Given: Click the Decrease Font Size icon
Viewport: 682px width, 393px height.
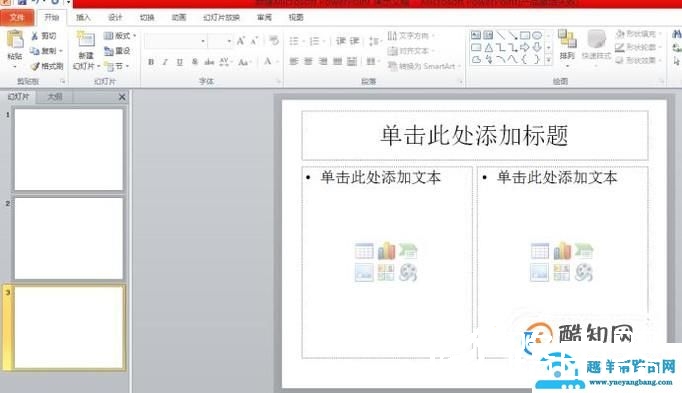Looking at the screenshot, I should [254, 41].
